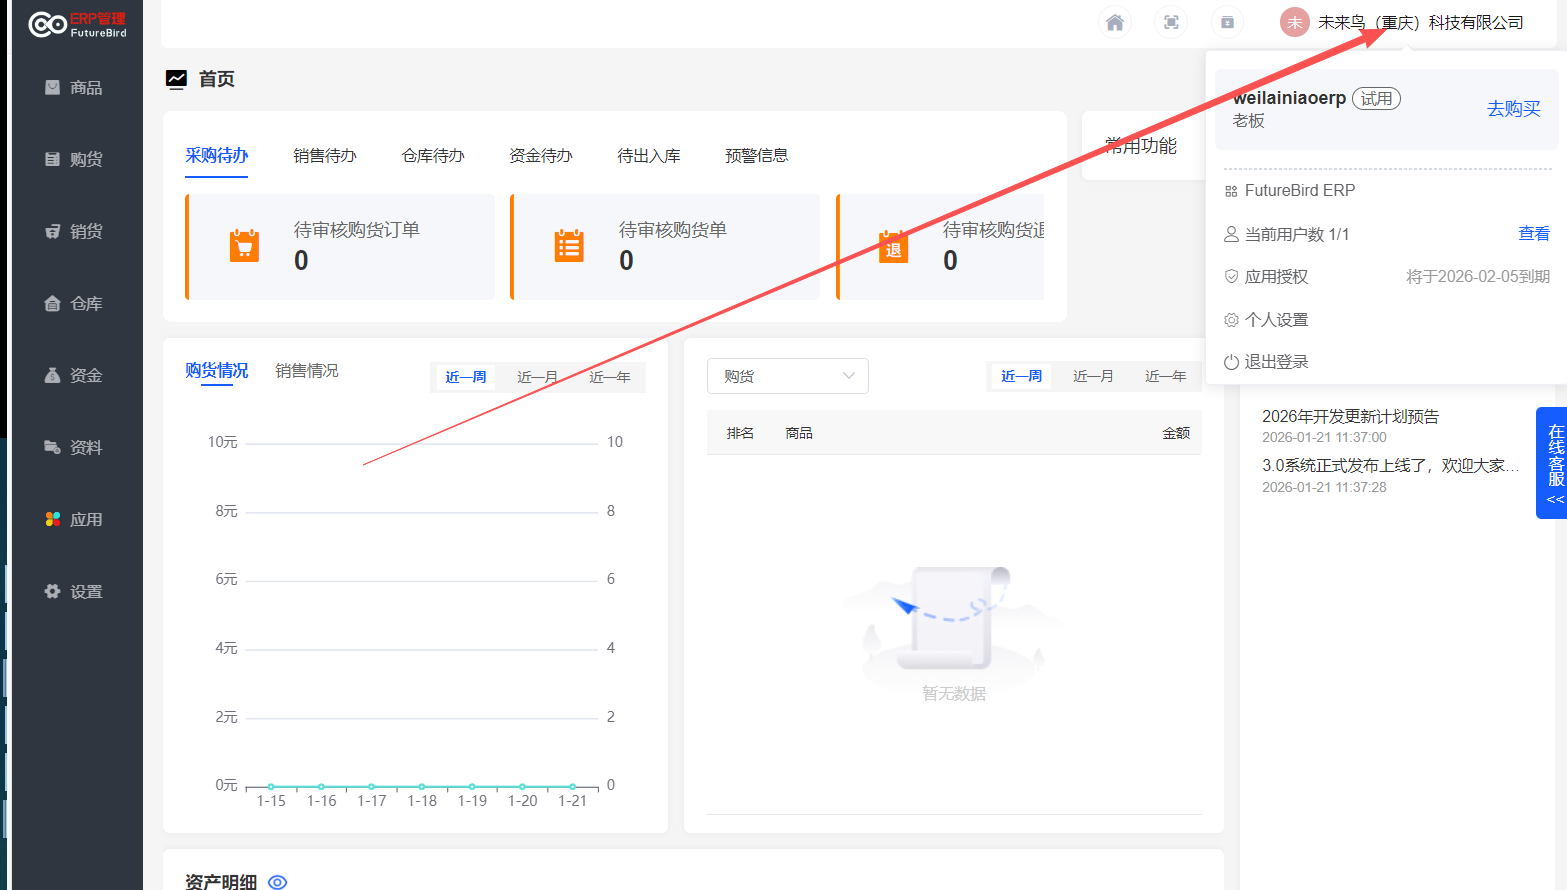Open the 2026年开发更新计划预告 announcement

tap(1350, 417)
